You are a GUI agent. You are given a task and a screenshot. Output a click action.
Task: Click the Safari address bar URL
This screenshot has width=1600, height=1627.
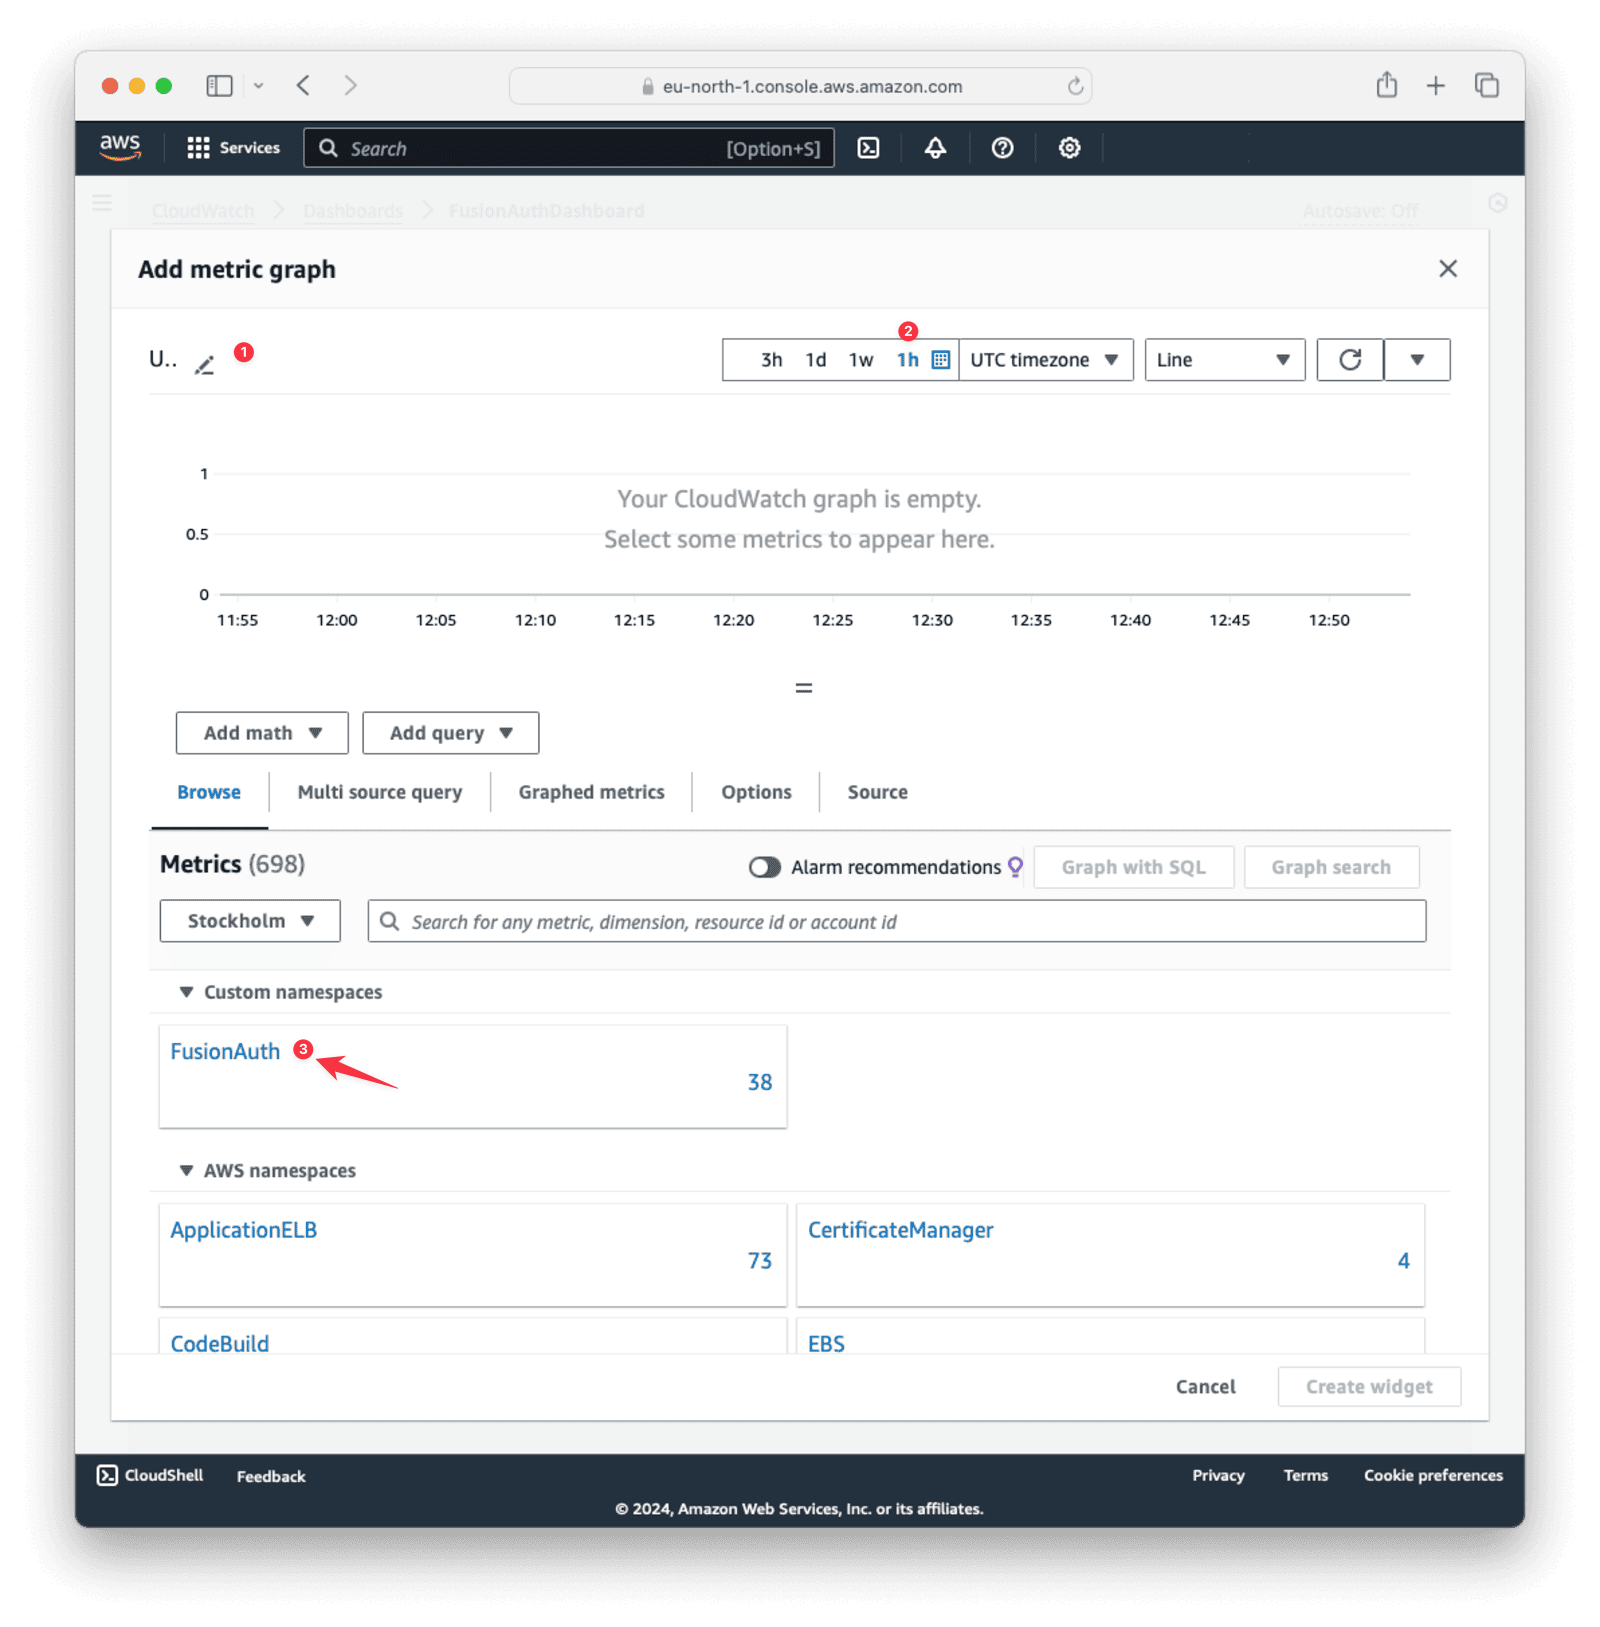(811, 86)
